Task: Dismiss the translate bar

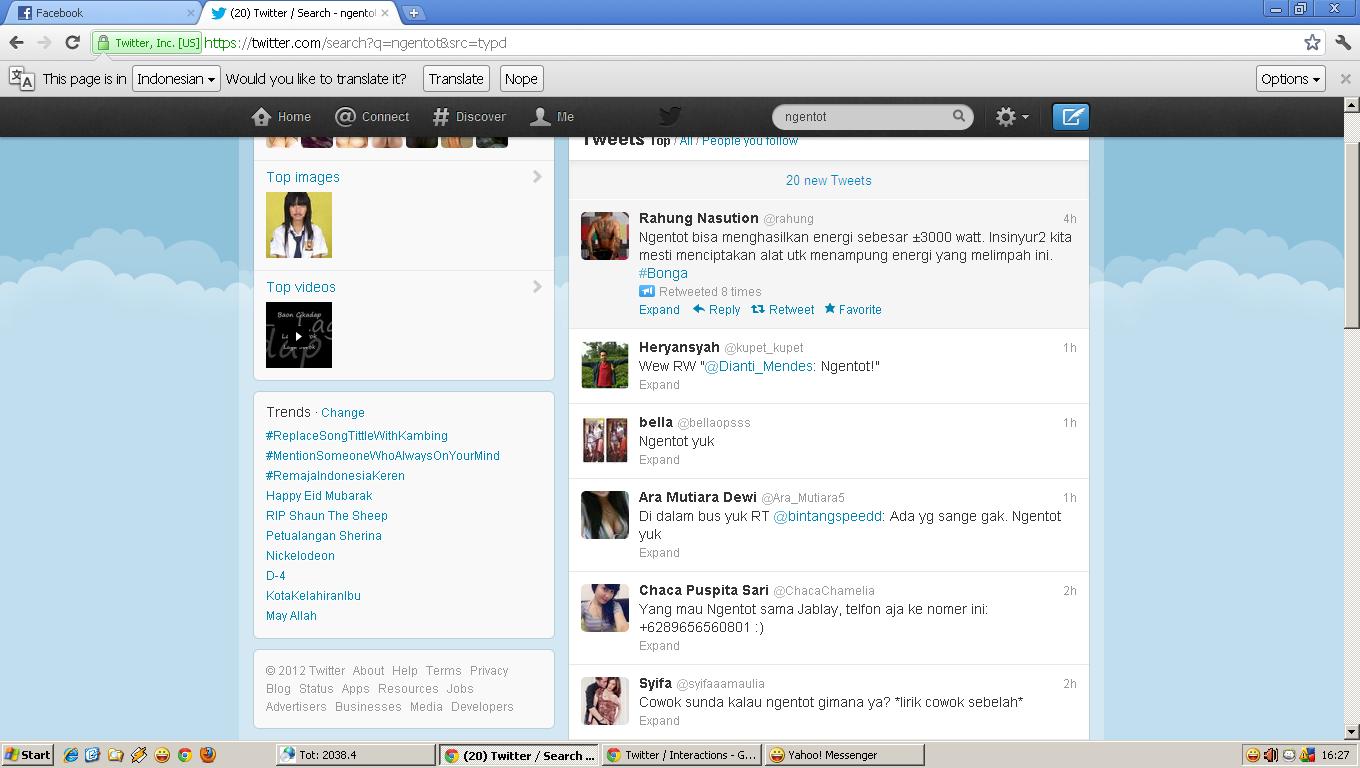Action: point(1345,78)
